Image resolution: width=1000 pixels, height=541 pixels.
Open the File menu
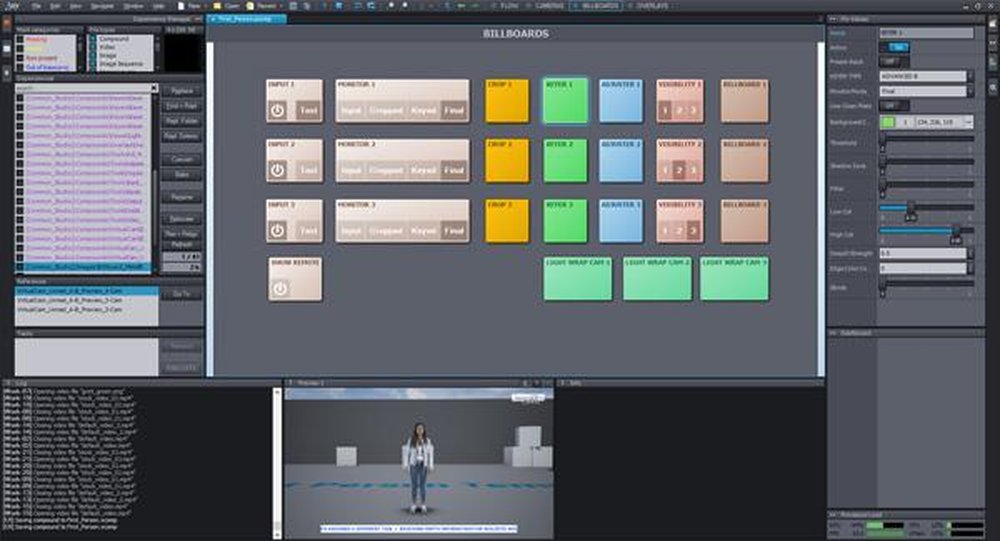click(36, 6)
